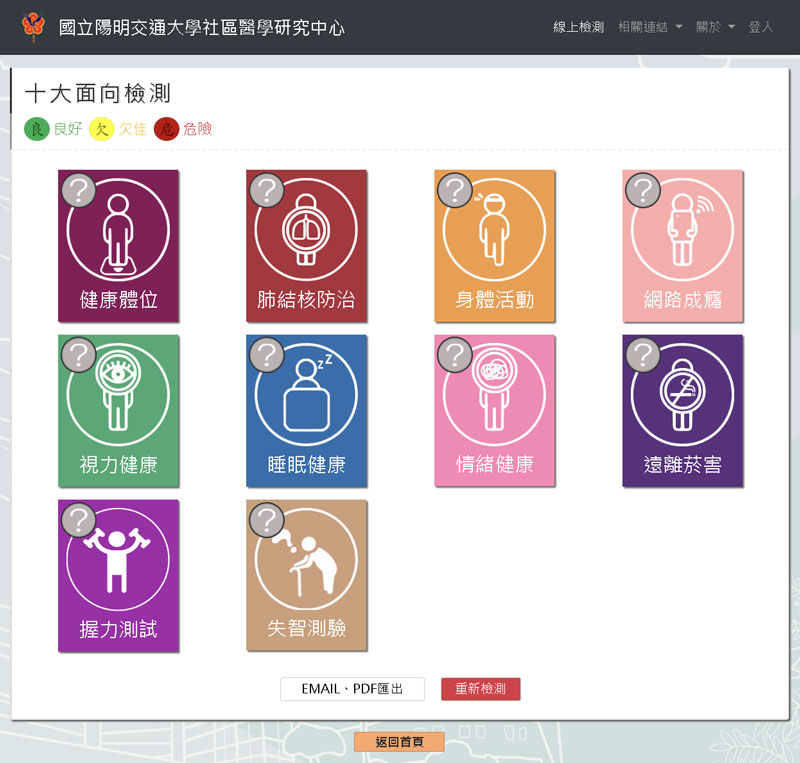Open the 身體活動 test card

click(x=495, y=246)
